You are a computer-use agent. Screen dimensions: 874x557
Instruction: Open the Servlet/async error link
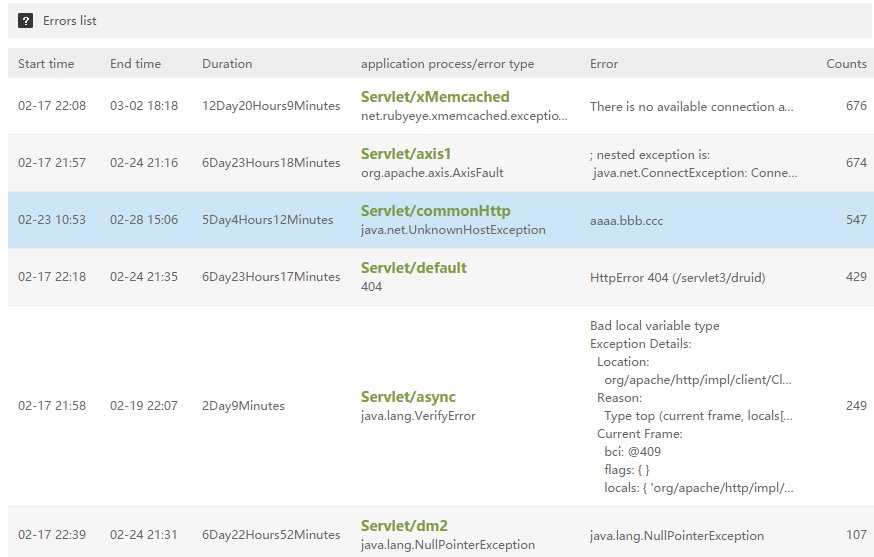[408, 397]
